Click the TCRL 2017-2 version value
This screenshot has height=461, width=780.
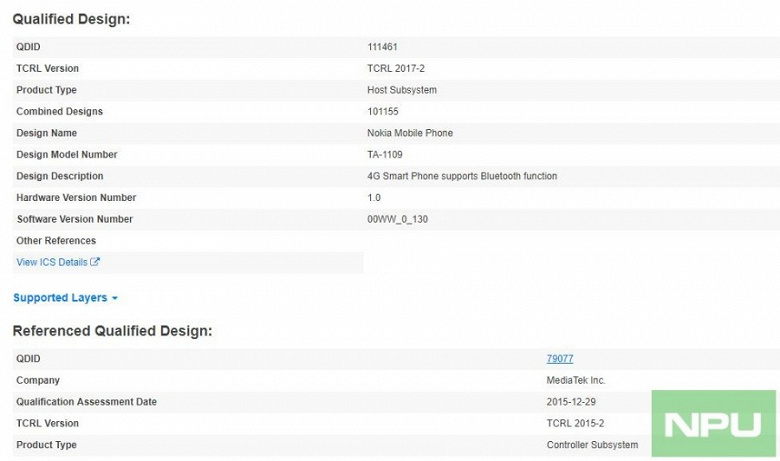(394, 69)
